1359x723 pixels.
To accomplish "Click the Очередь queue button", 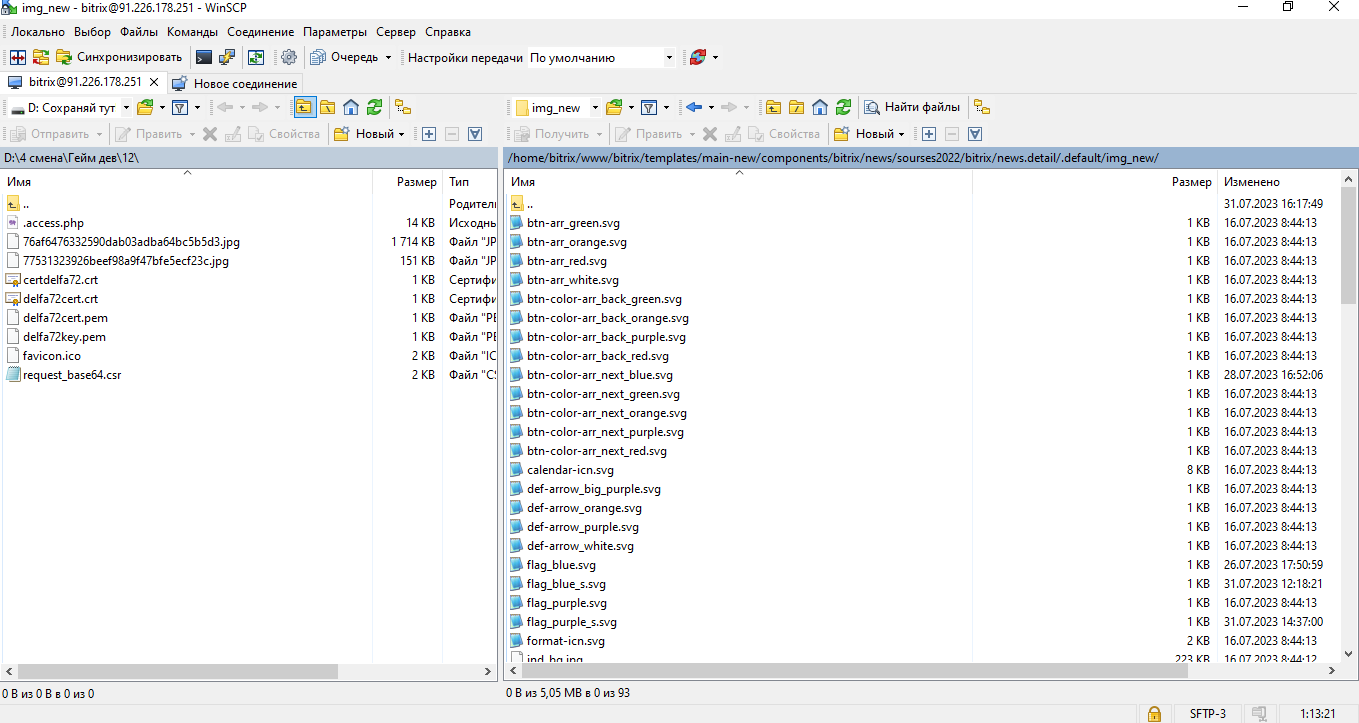I will (345, 57).
